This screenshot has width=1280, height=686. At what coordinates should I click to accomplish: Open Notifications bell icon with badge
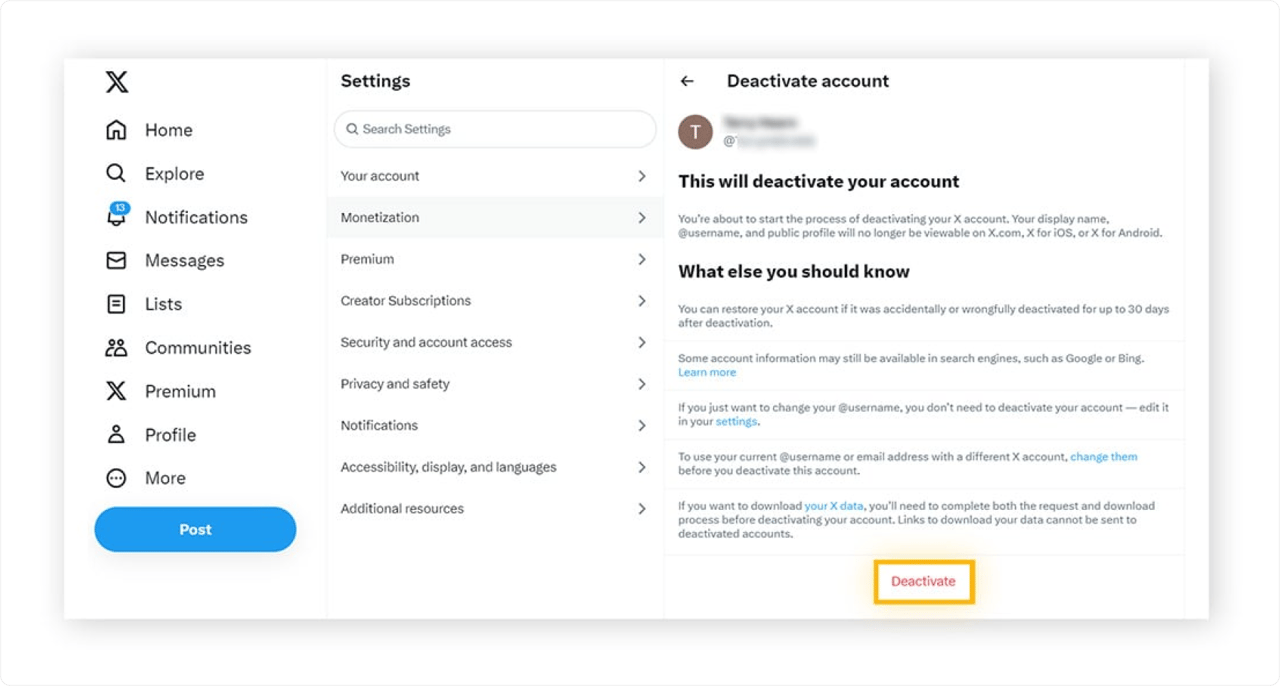117,217
